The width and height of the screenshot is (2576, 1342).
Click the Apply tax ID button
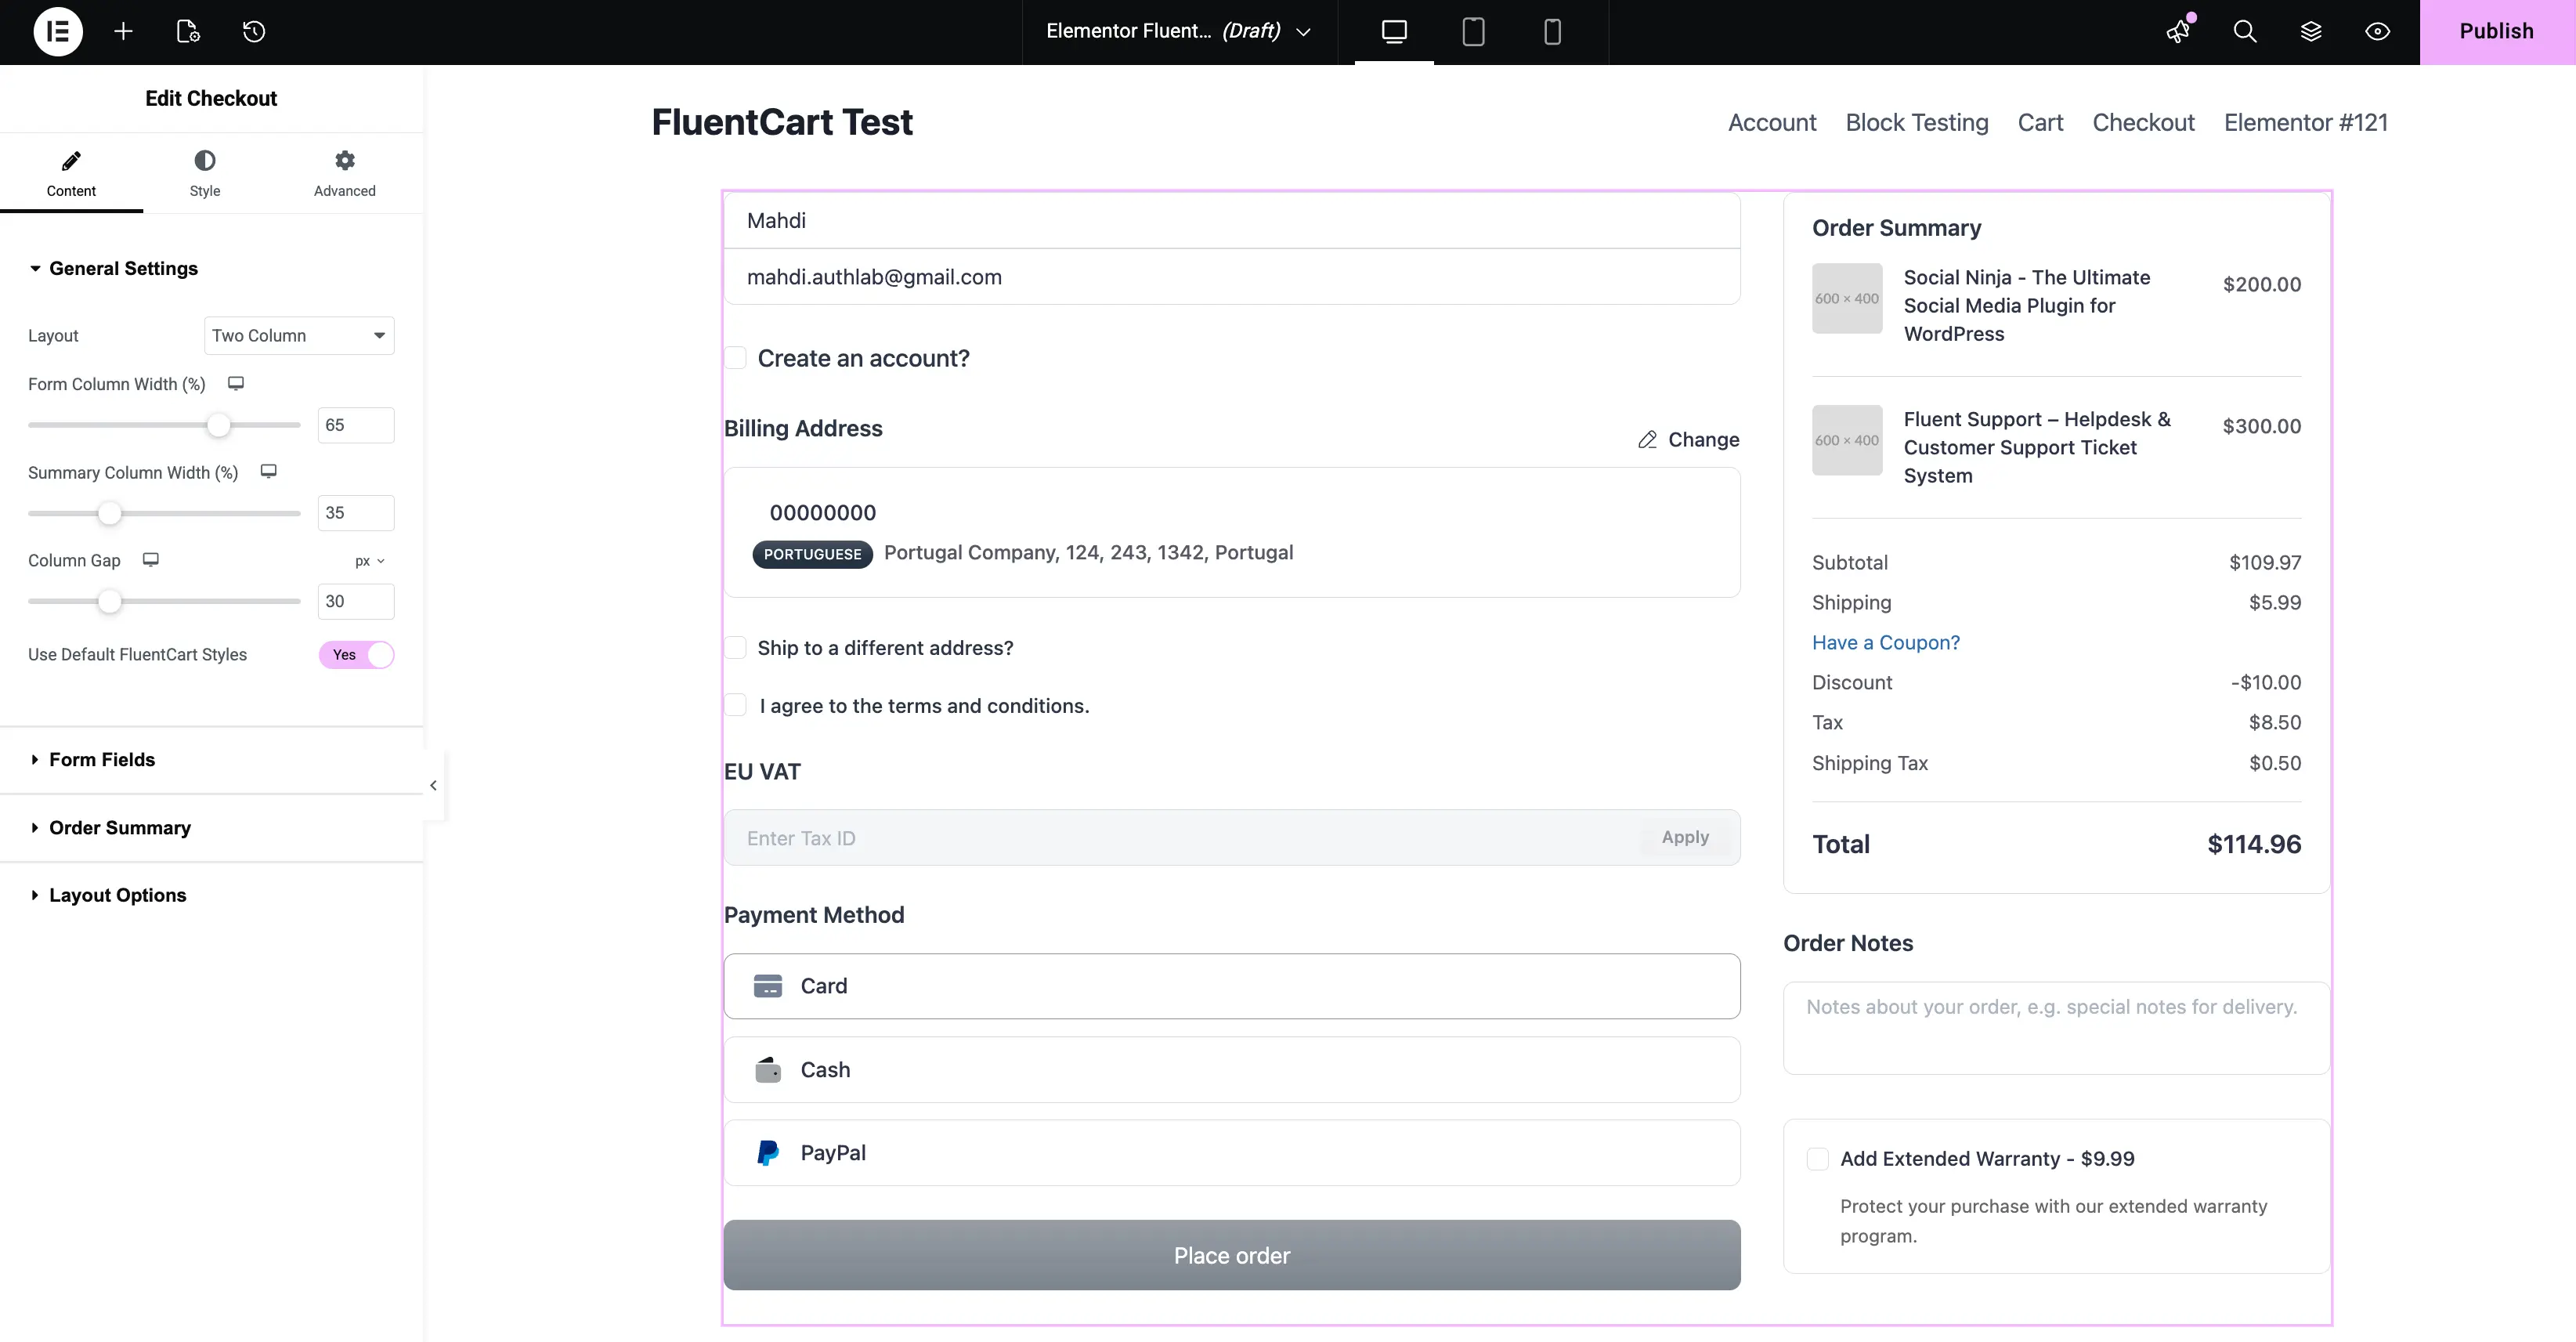pyautogui.click(x=1685, y=837)
